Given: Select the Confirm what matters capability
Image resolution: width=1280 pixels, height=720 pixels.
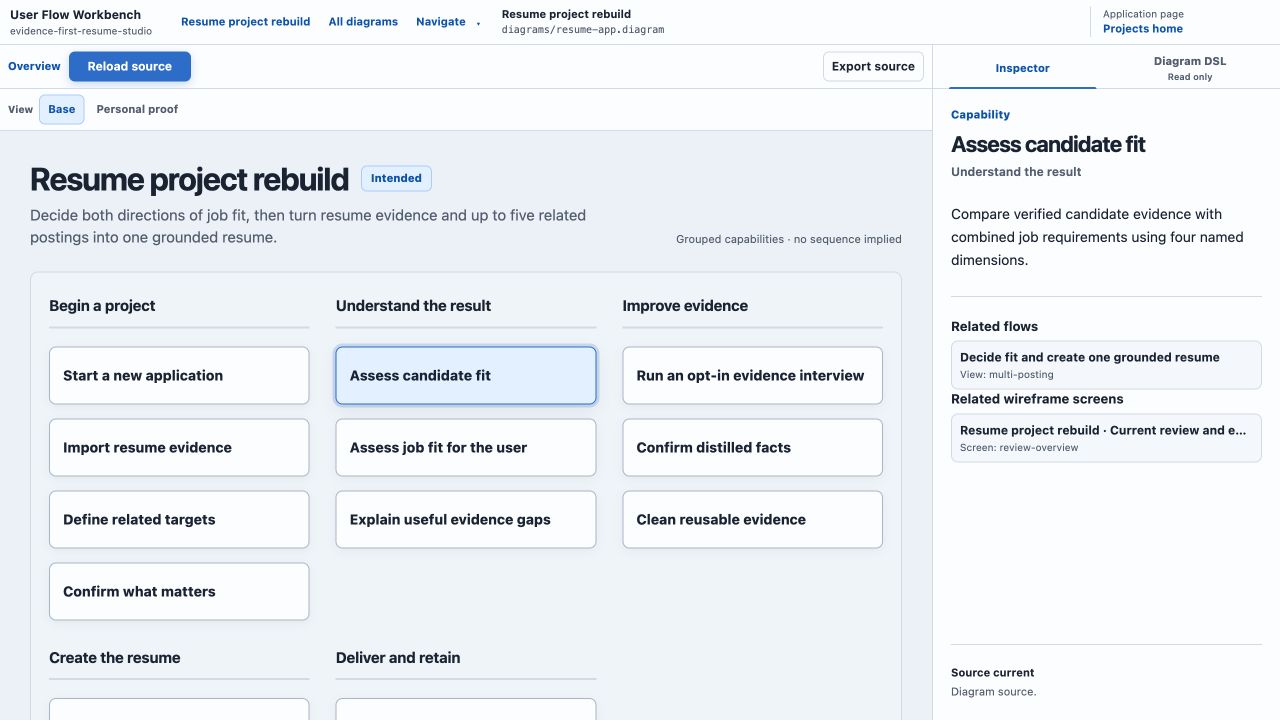Looking at the screenshot, I should click(179, 592).
